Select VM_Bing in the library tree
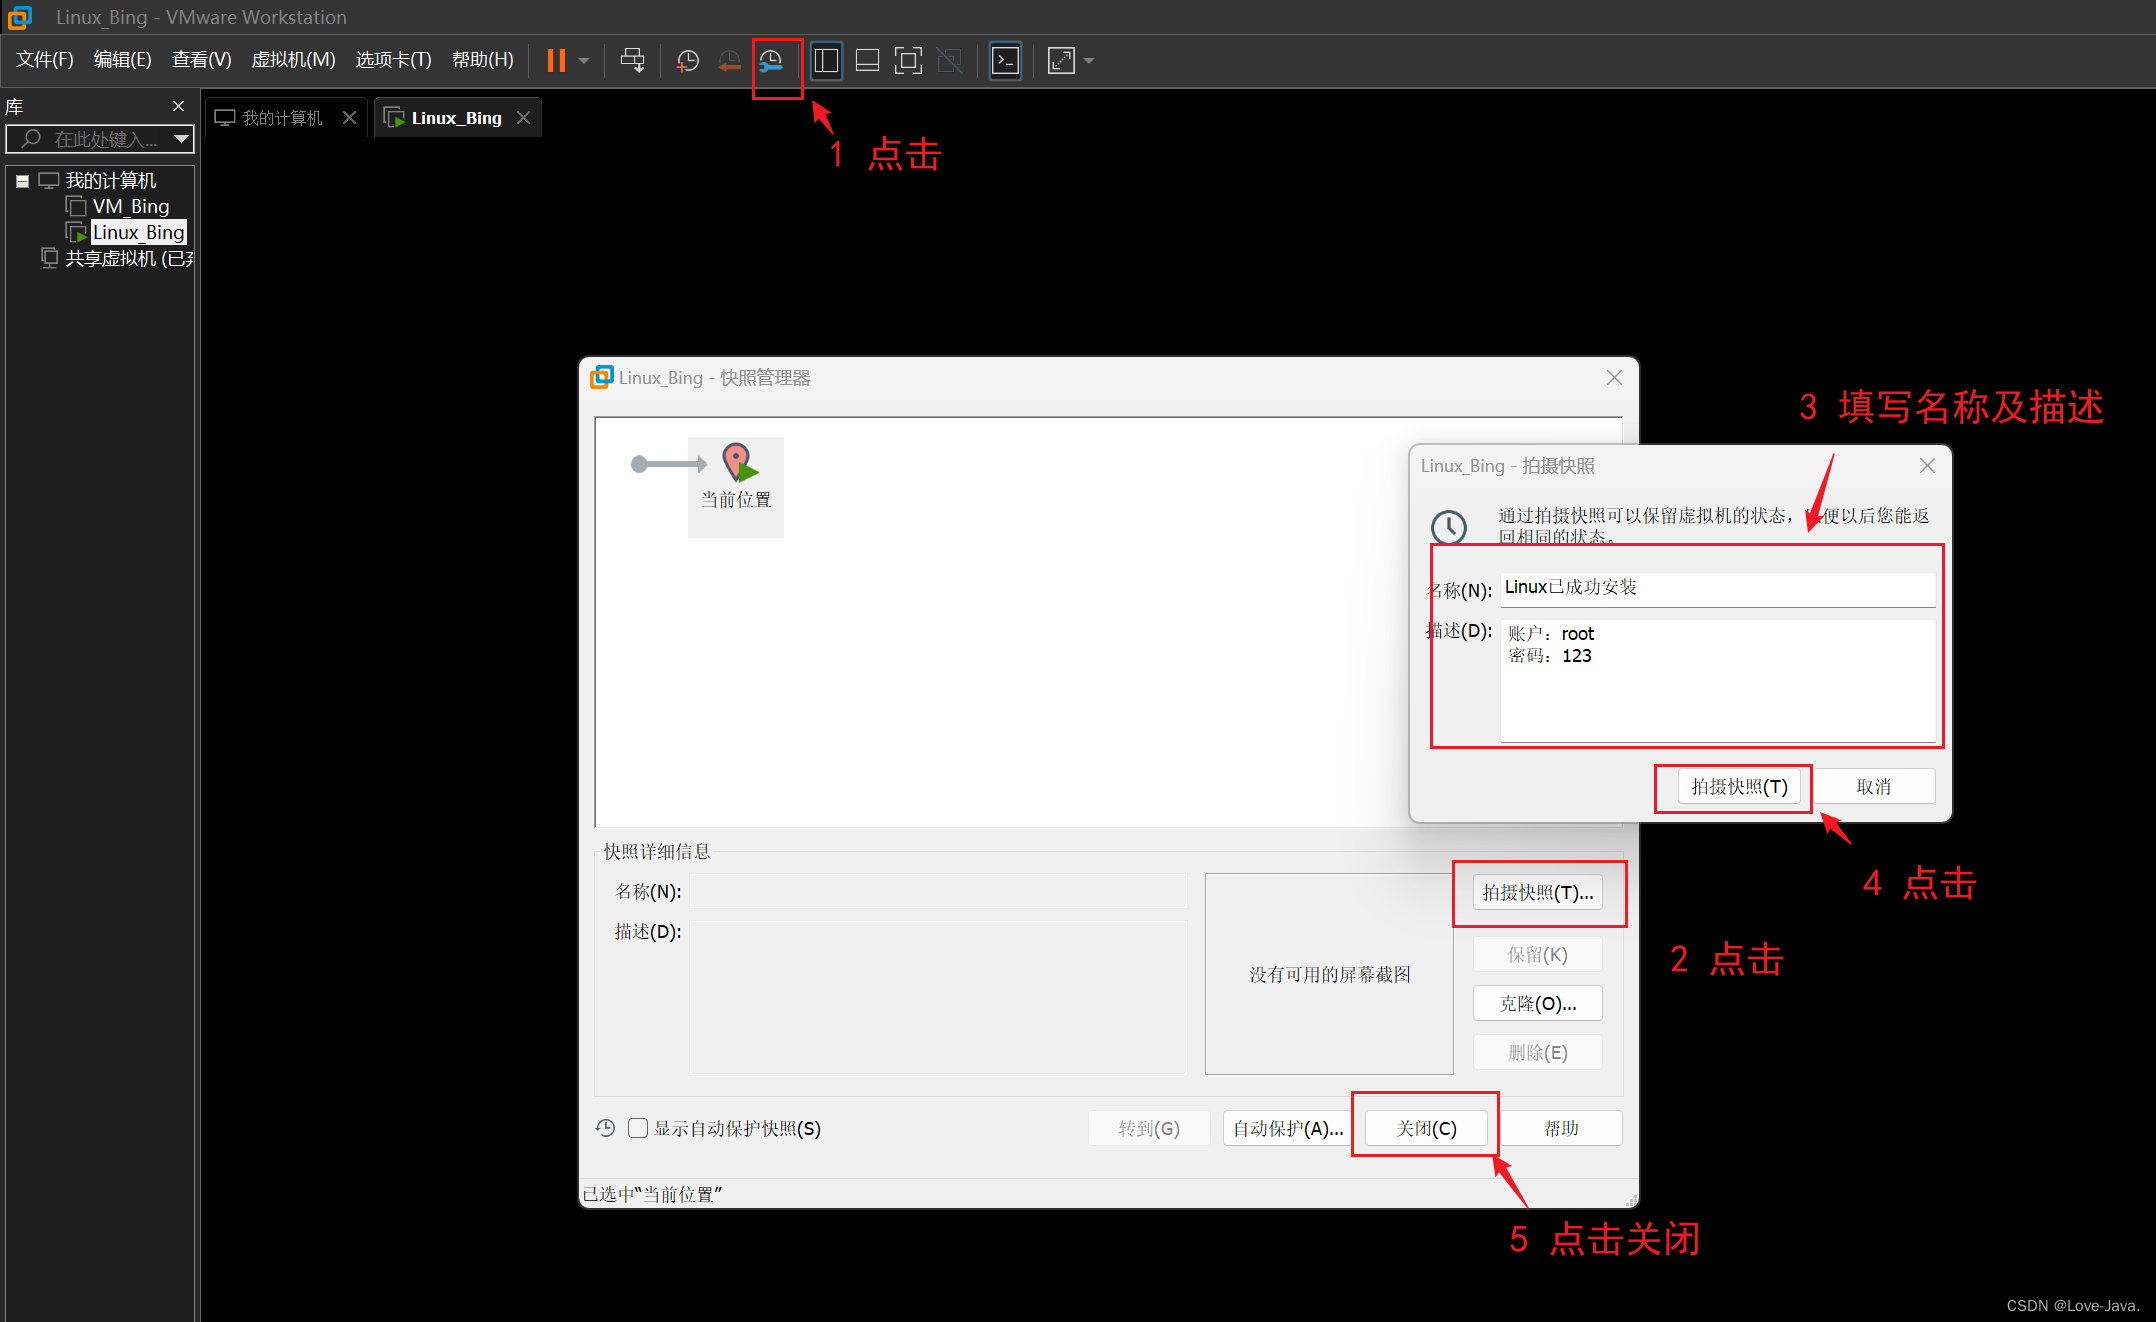 point(131,206)
